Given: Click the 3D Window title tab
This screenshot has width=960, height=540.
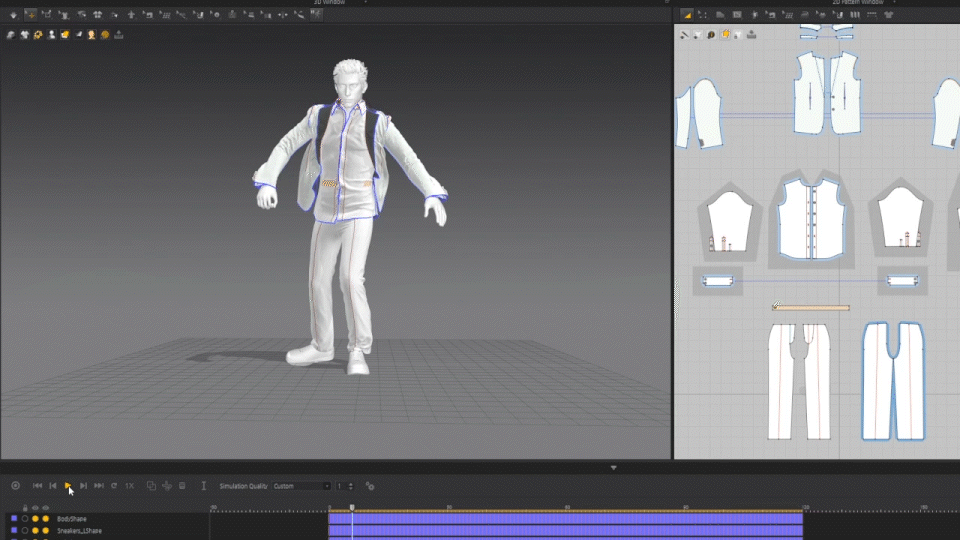Looking at the screenshot, I should [x=330, y=3].
